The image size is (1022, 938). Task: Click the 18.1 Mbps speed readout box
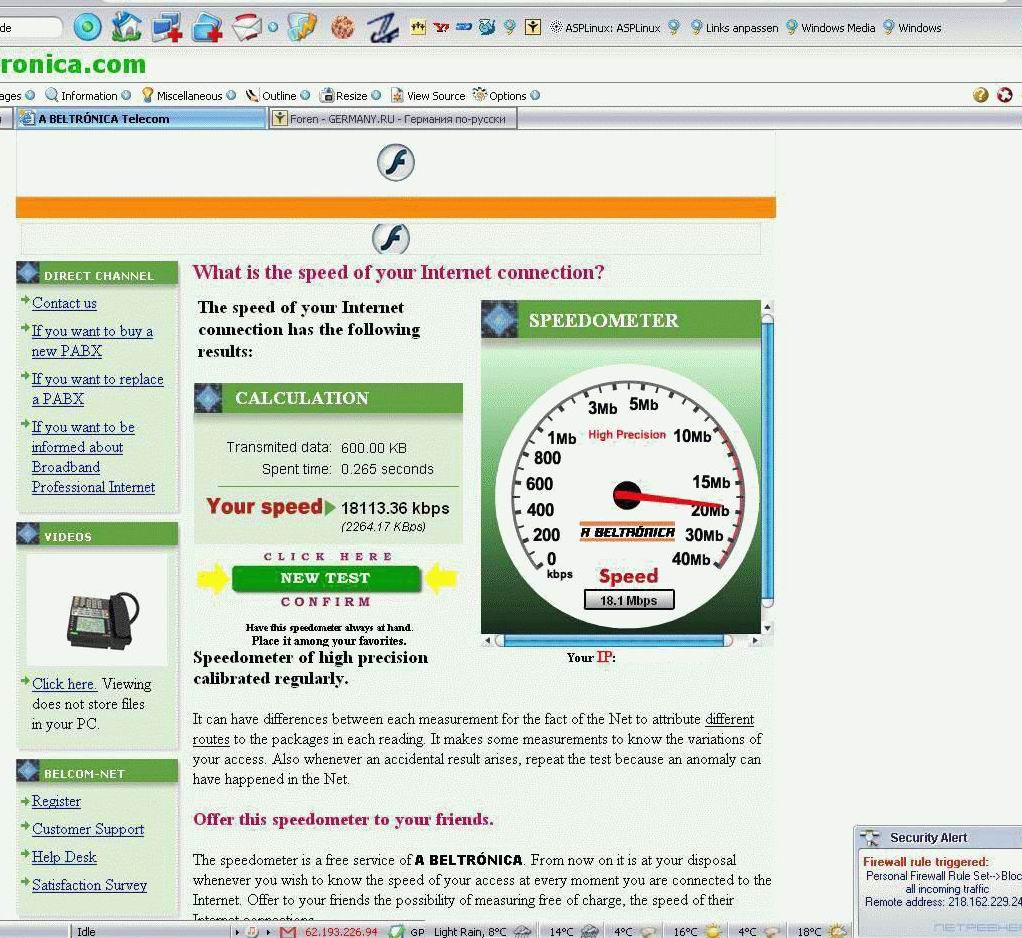629,600
